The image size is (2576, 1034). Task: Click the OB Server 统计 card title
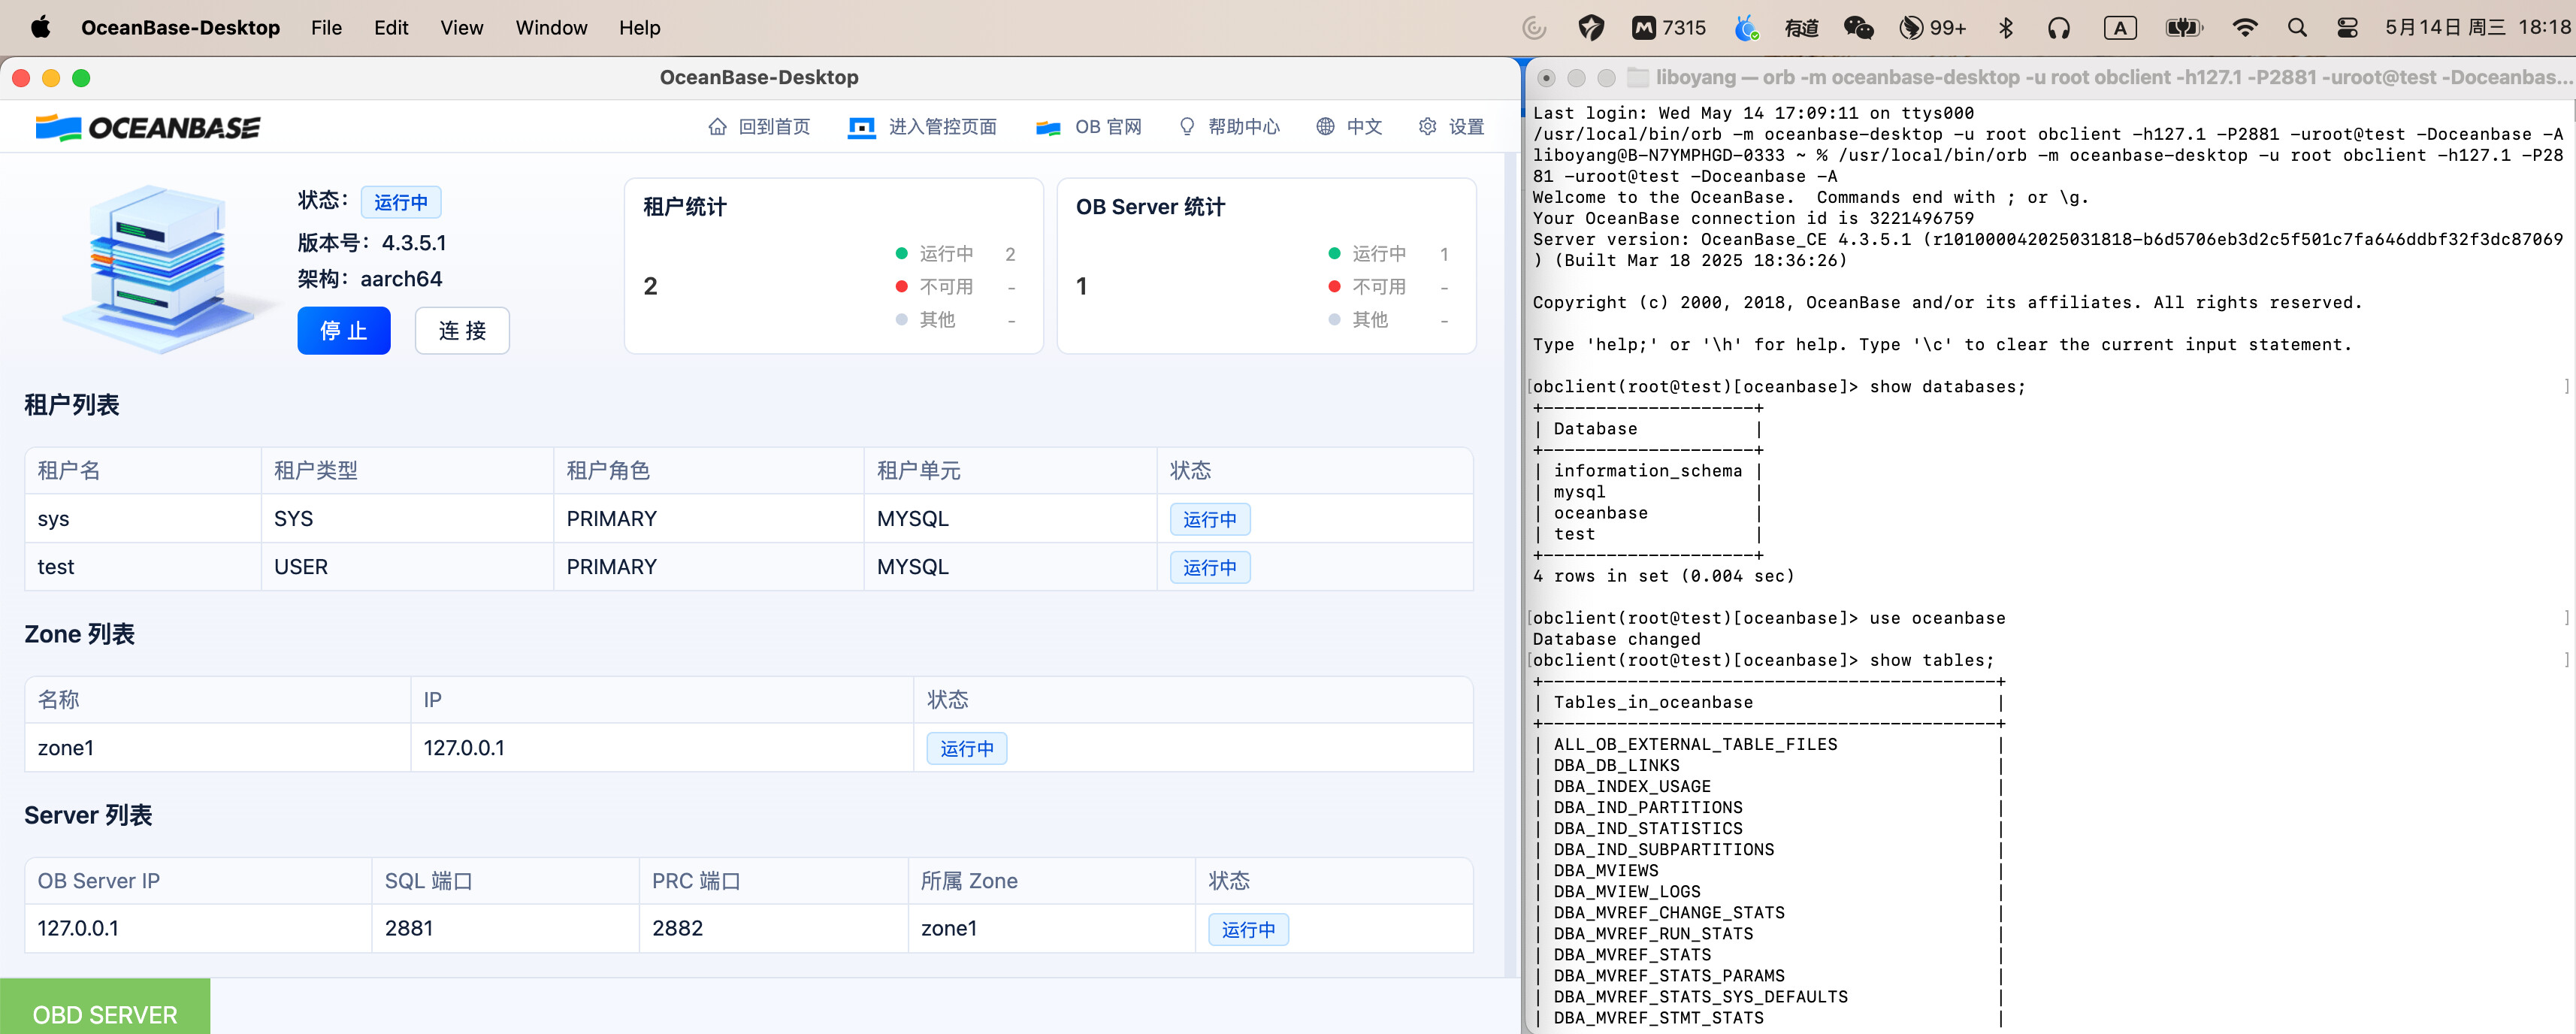(1150, 207)
